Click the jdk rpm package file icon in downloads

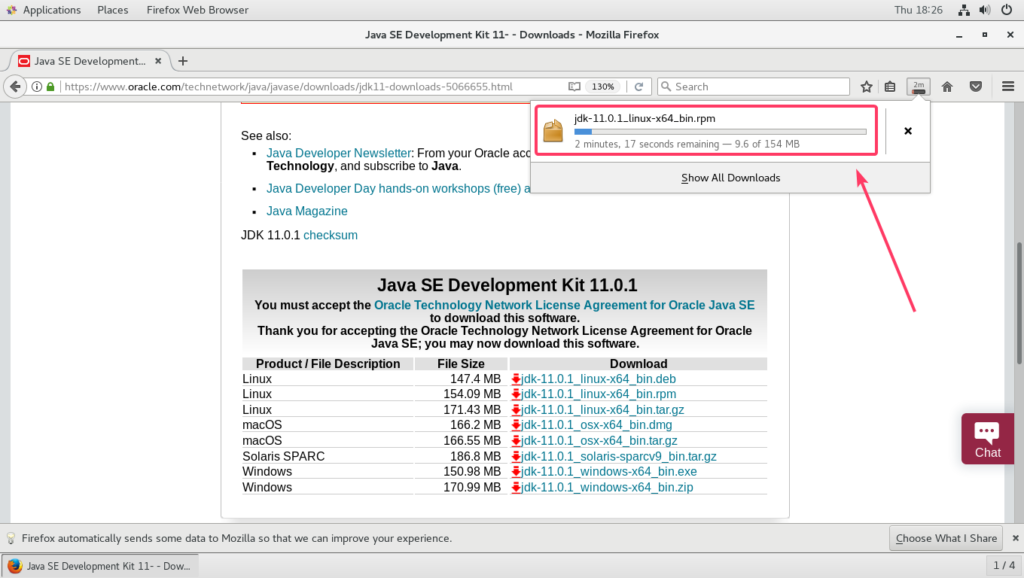click(553, 131)
